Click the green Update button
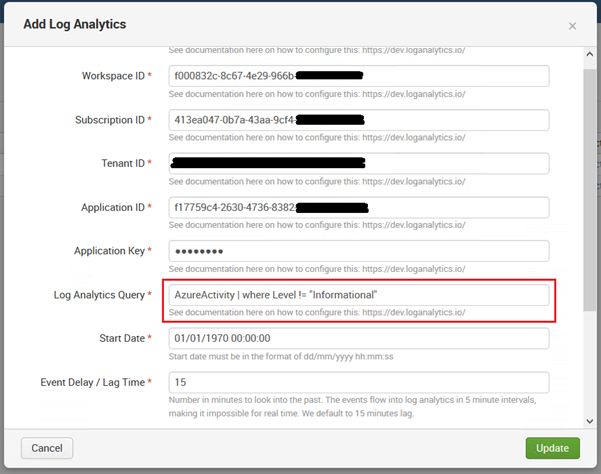The height and width of the screenshot is (474, 601). [x=552, y=447]
